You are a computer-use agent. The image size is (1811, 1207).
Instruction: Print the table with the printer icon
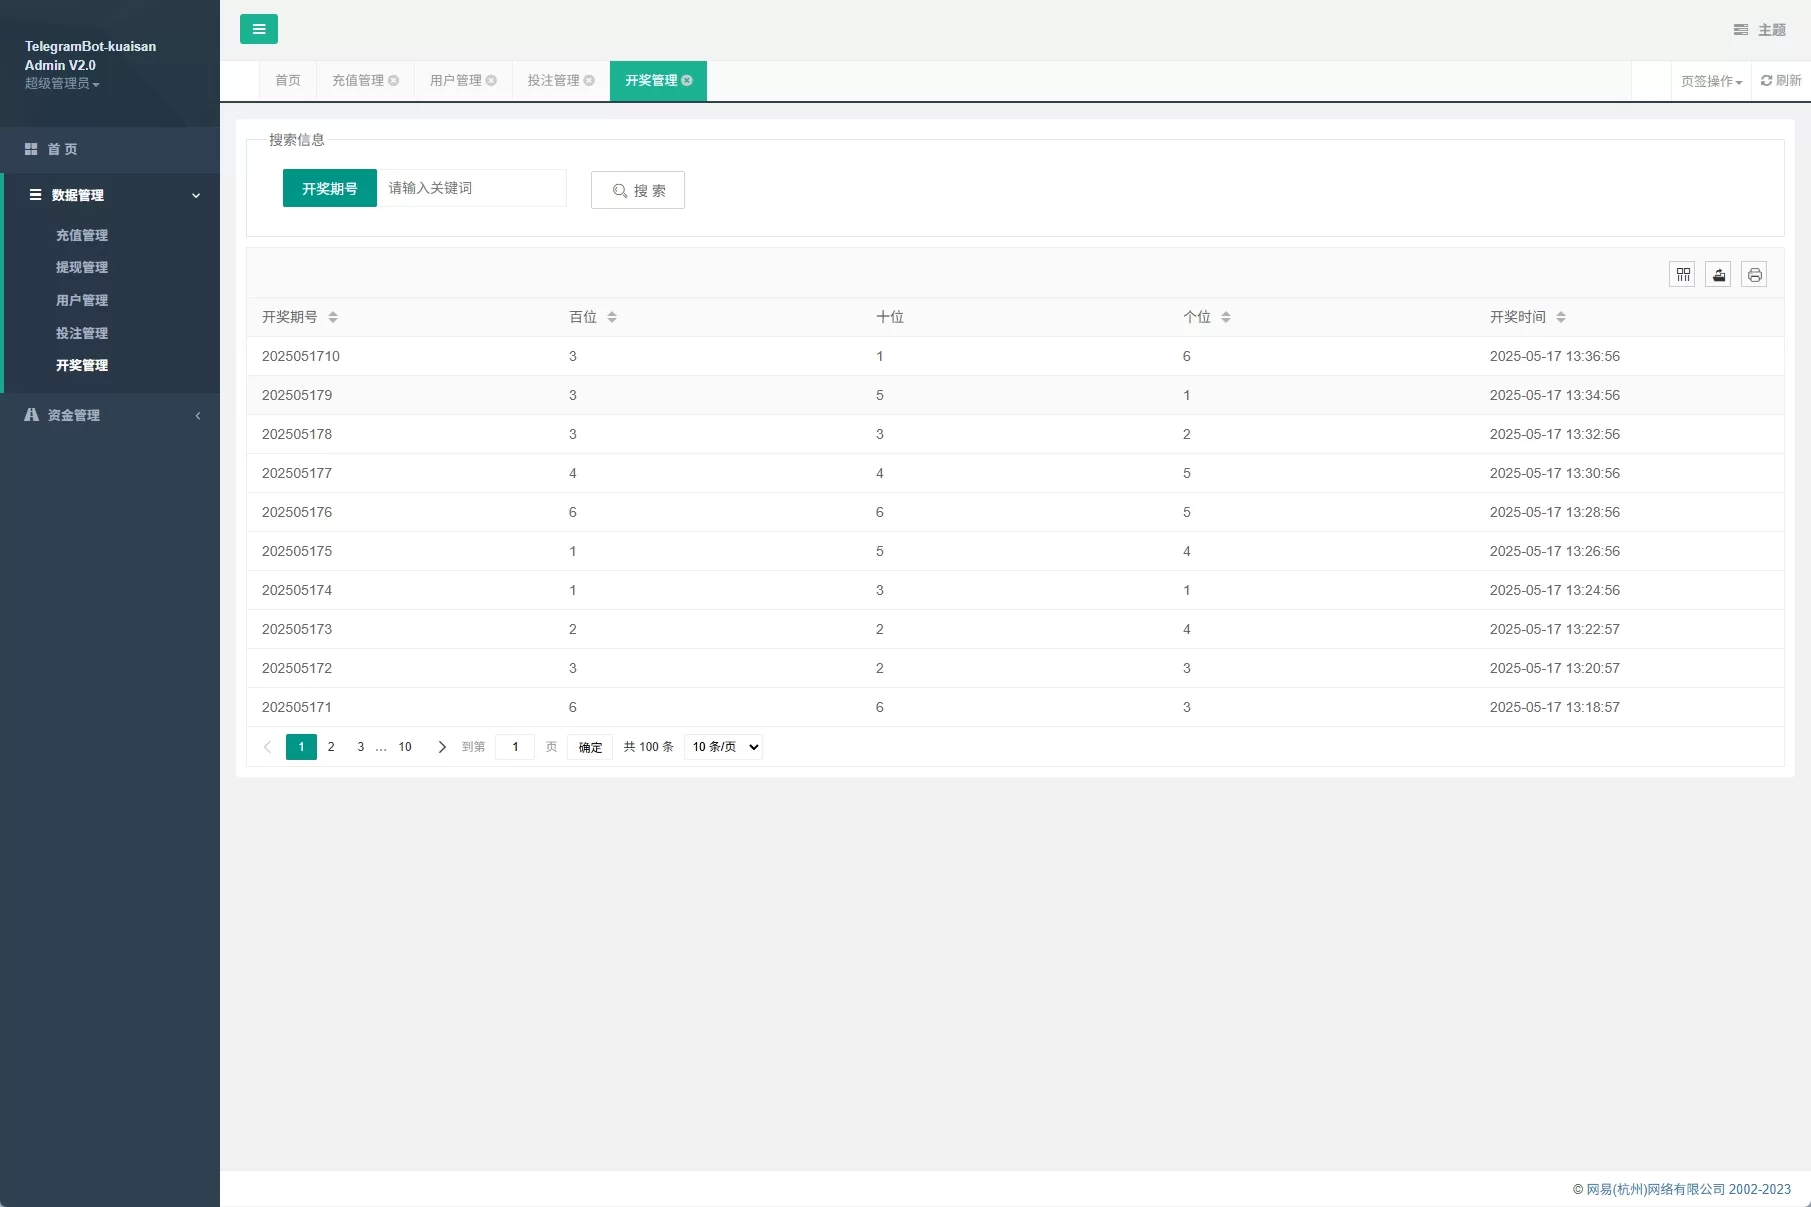pos(1754,274)
